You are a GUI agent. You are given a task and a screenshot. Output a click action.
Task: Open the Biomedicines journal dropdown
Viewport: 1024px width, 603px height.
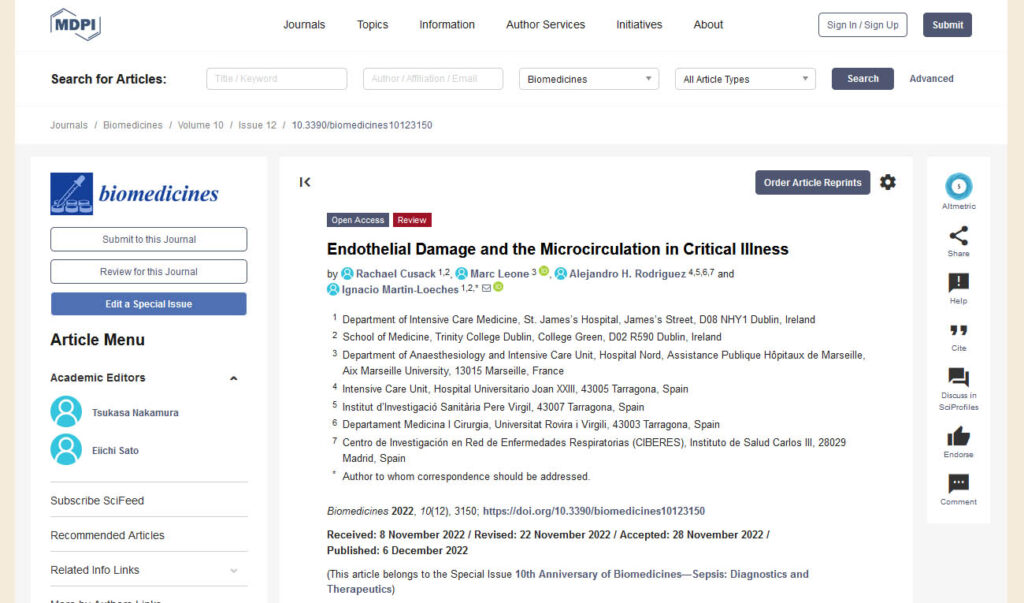click(x=589, y=79)
